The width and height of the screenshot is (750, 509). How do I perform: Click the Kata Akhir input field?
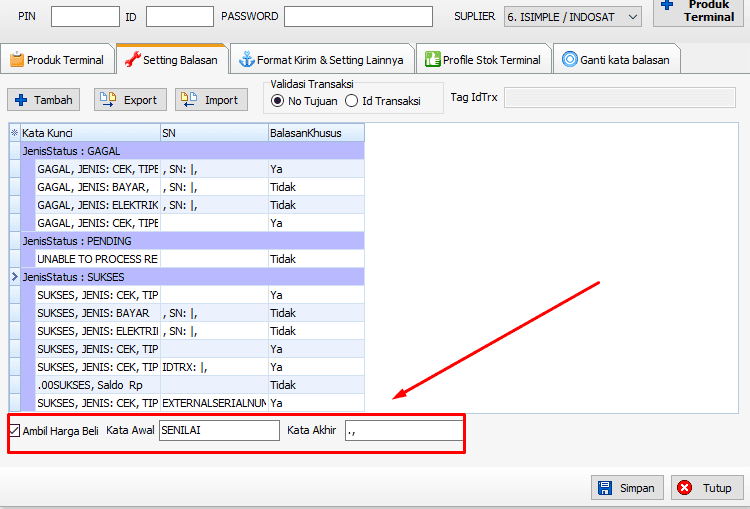403,431
